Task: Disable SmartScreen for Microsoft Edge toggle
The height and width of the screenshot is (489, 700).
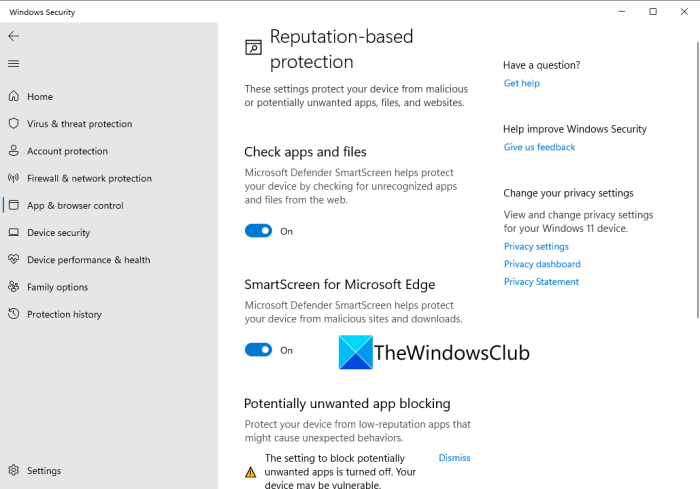Action: point(258,350)
